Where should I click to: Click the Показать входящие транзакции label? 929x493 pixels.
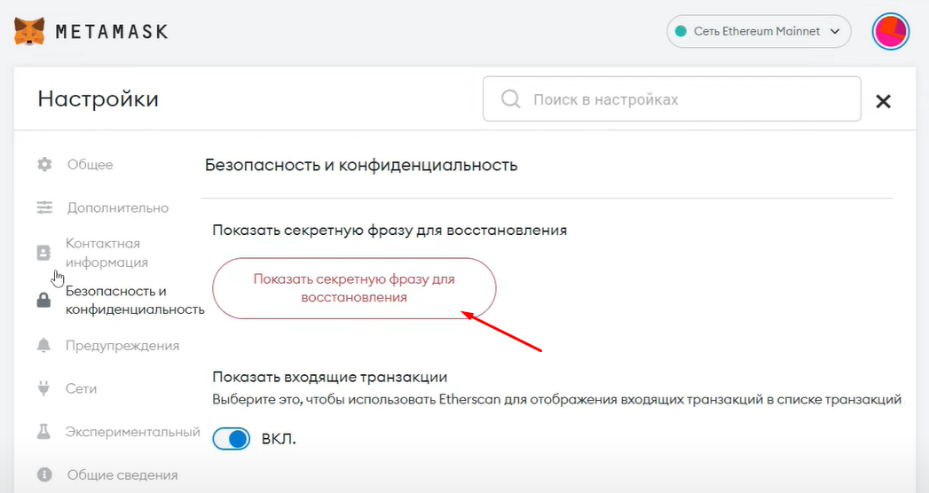coord(330,377)
